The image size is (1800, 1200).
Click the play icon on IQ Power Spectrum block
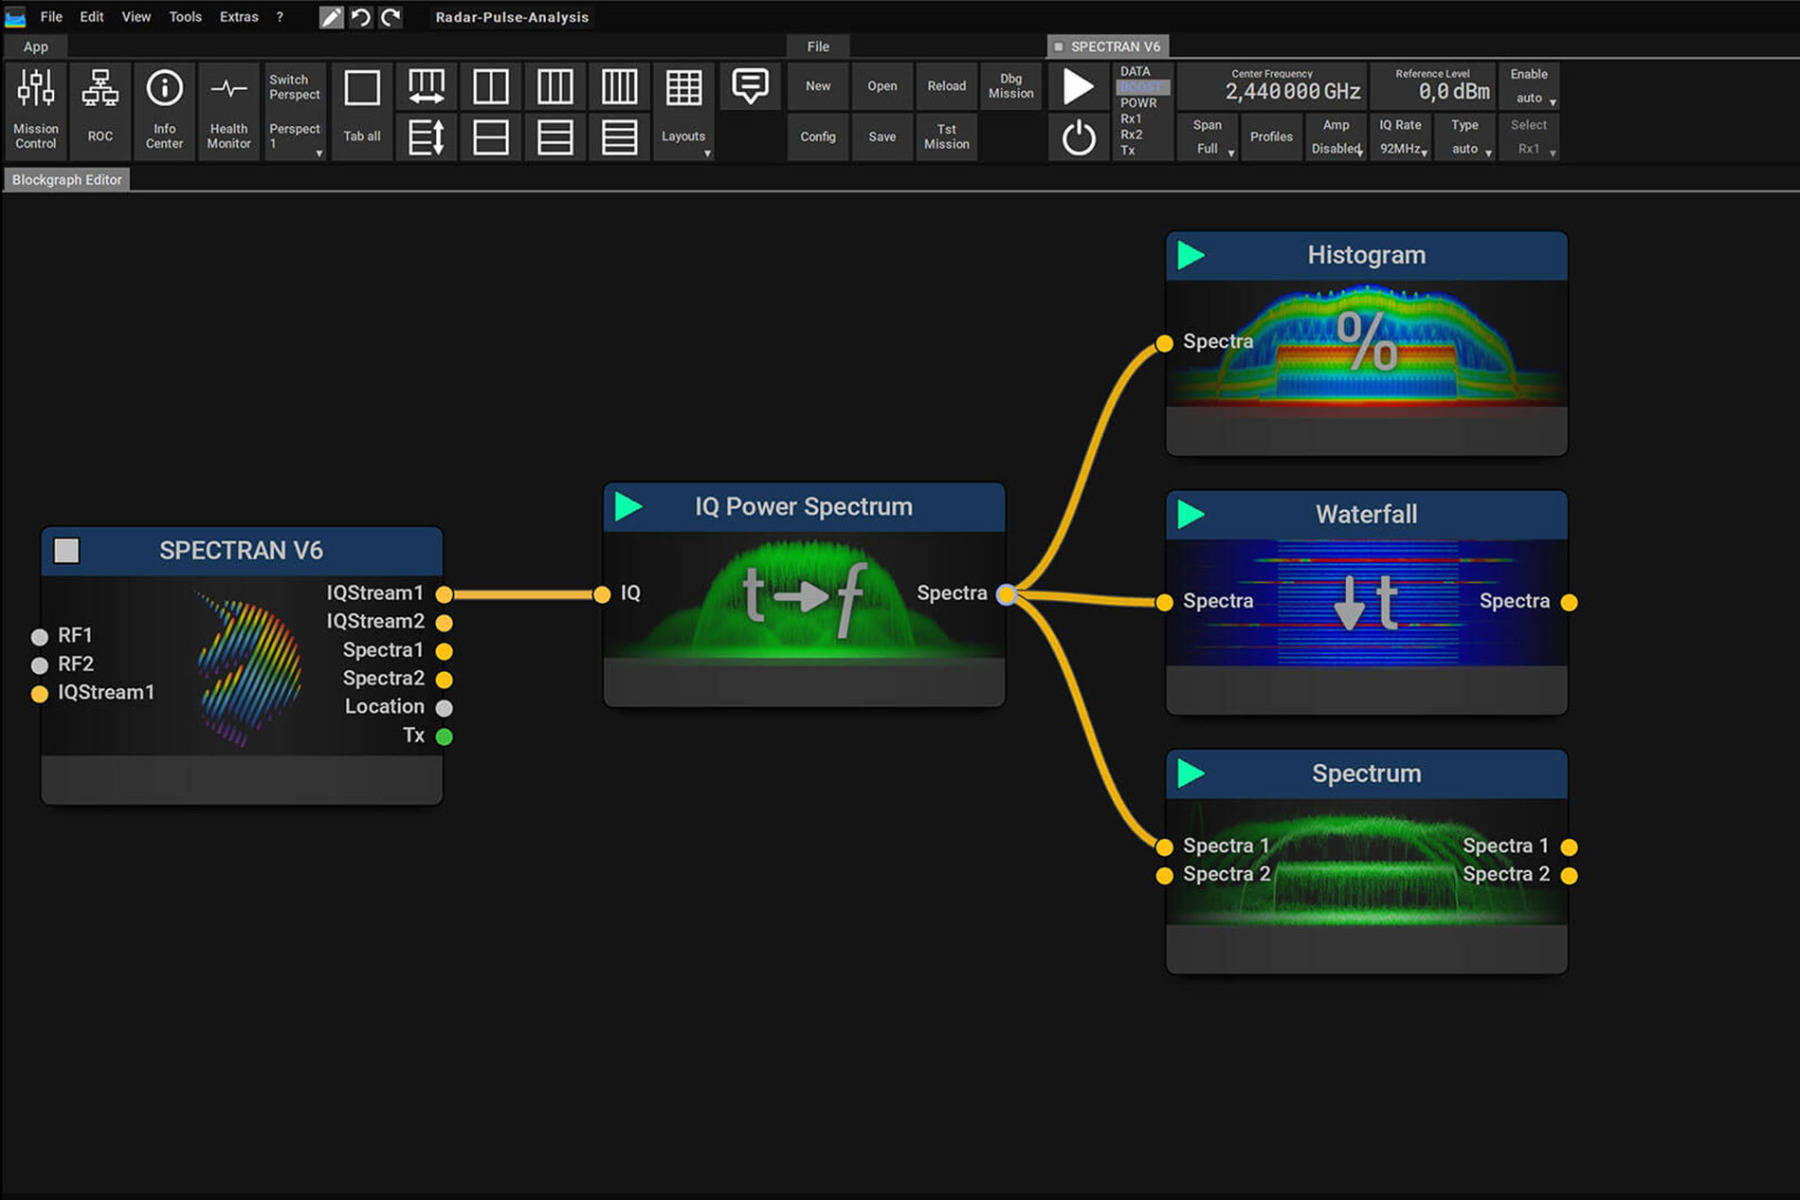pyautogui.click(x=629, y=506)
